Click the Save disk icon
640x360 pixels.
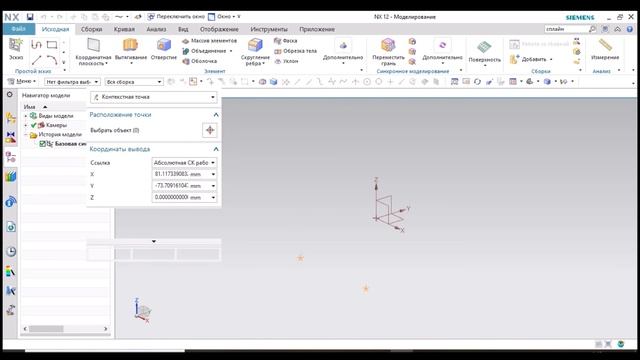point(30,17)
